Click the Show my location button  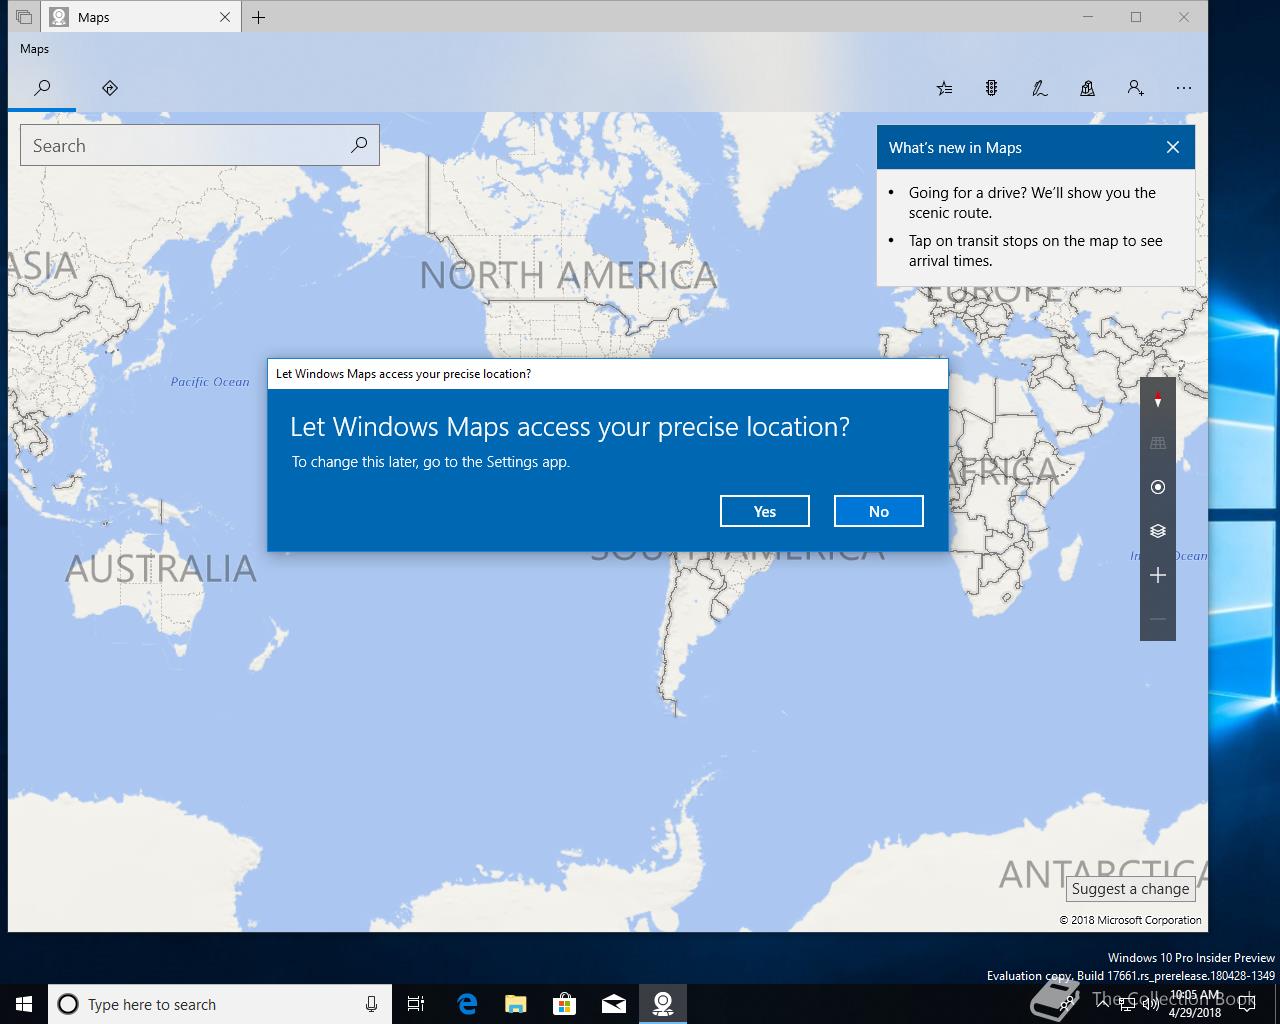pyautogui.click(x=1158, y=487)
